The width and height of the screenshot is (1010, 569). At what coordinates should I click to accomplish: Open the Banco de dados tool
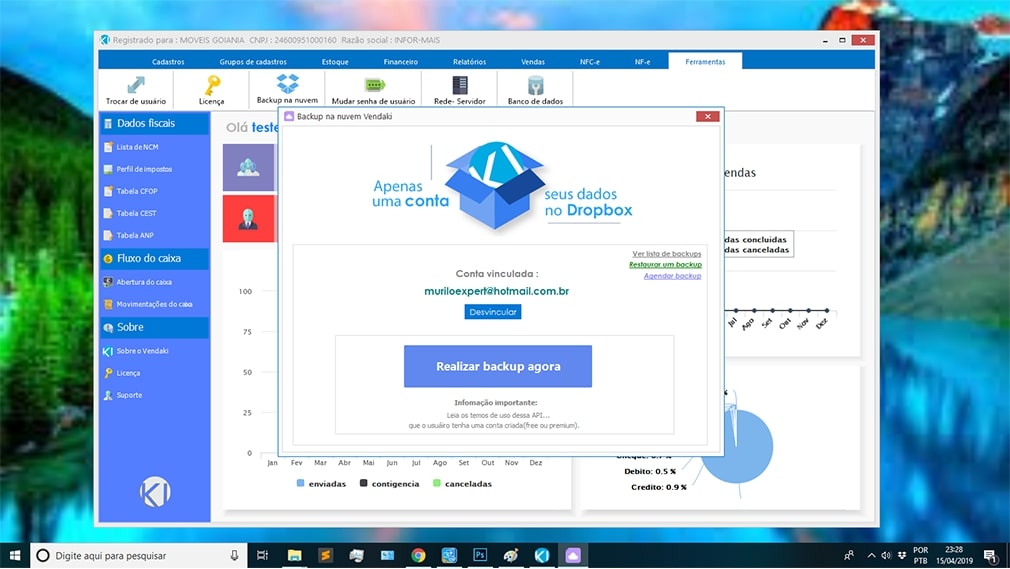tap(535, 86)
